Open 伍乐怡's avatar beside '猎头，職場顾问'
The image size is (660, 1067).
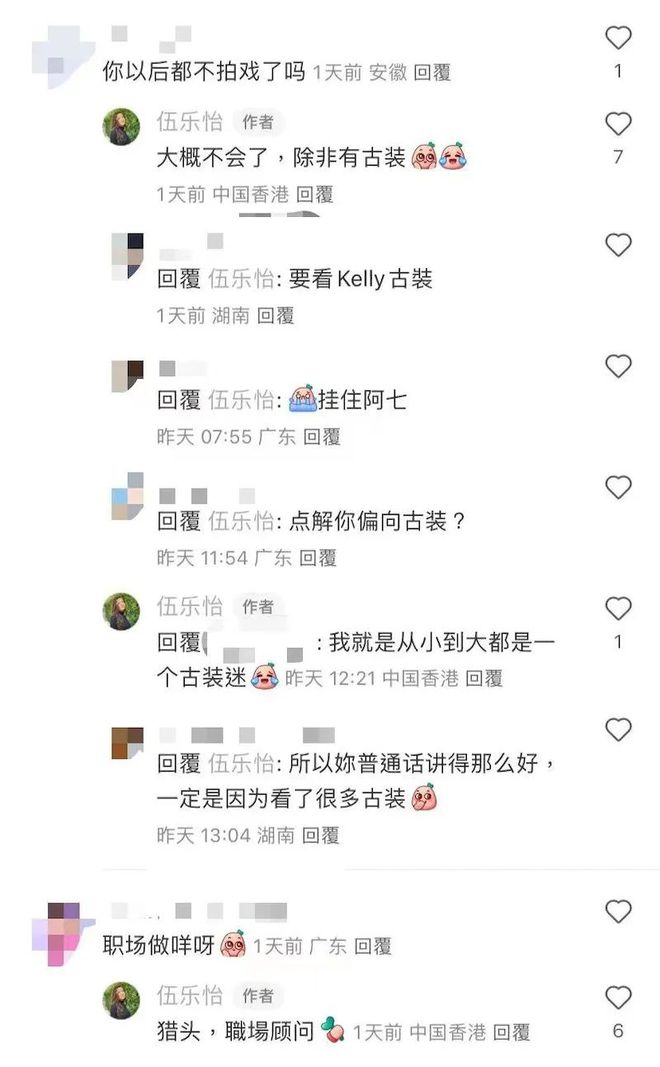point(121,1000)
